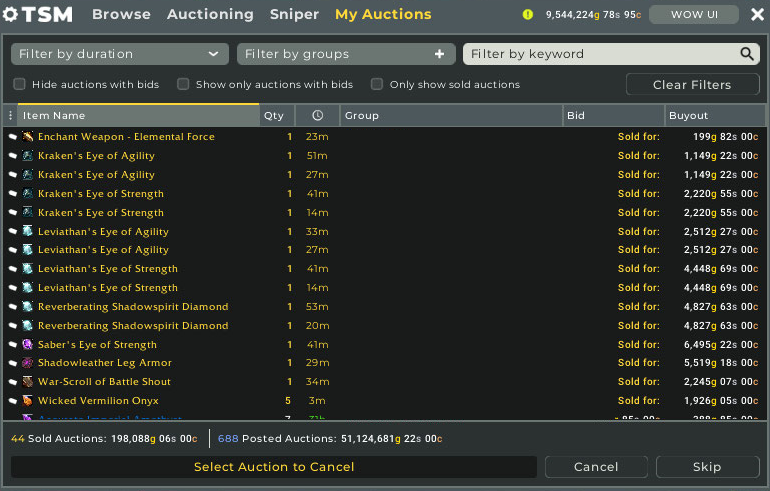Click the search magnifier icon

(x=746, y=54)
